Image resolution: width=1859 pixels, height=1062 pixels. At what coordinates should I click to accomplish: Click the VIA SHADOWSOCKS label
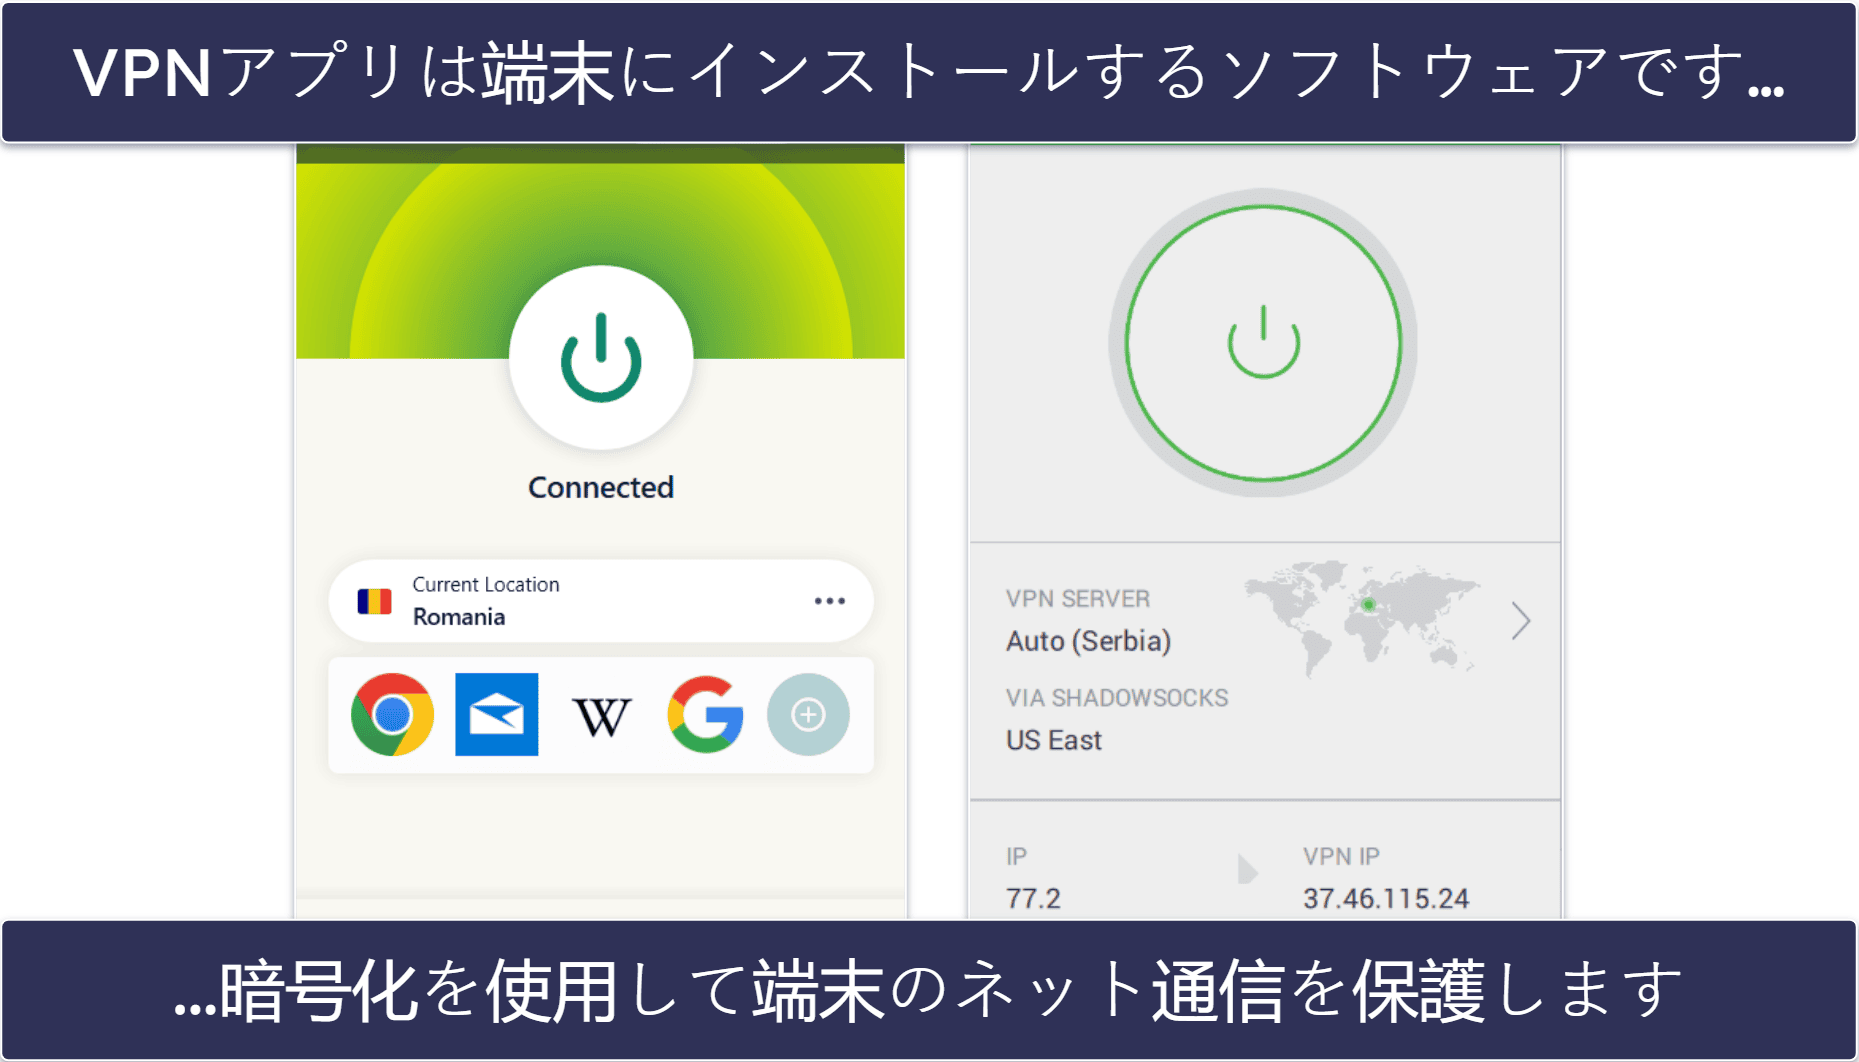(x=1117, y=698)
